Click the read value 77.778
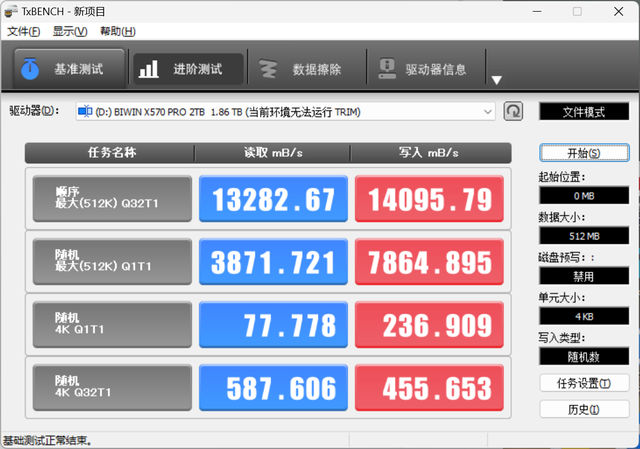Image resolution: width=640 pixels, height=449 pixels. pyautogui.click(x=273, y=325)
